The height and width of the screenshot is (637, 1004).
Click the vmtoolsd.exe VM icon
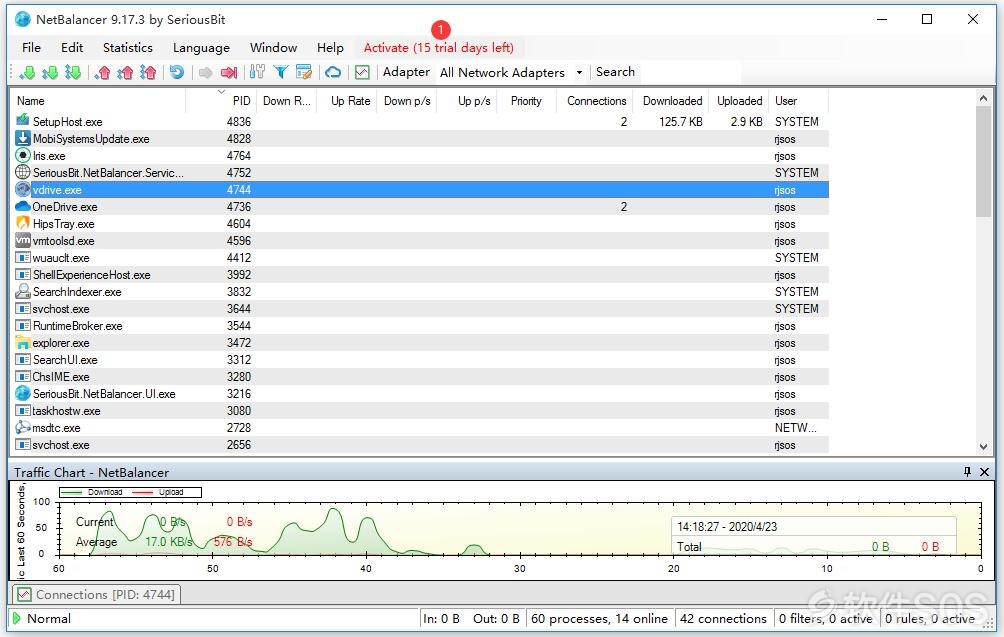23,241
